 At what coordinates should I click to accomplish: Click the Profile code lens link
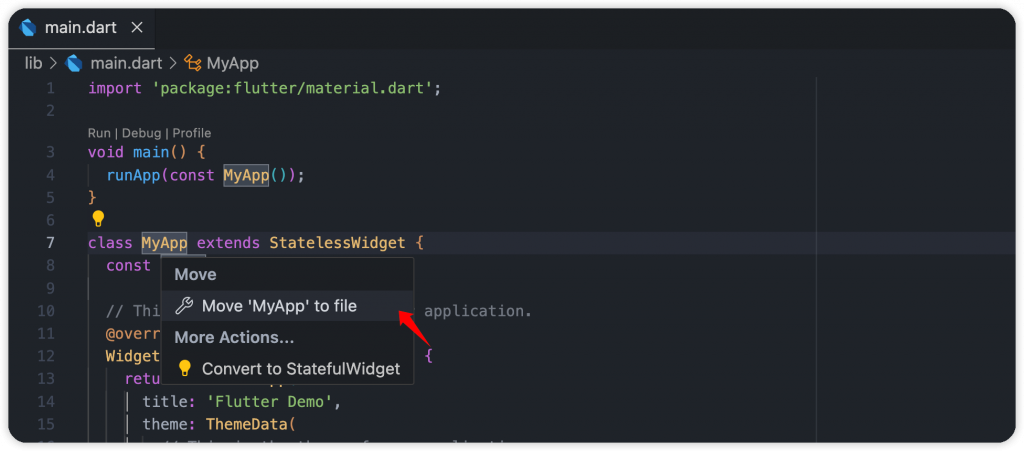click(191, 133)
